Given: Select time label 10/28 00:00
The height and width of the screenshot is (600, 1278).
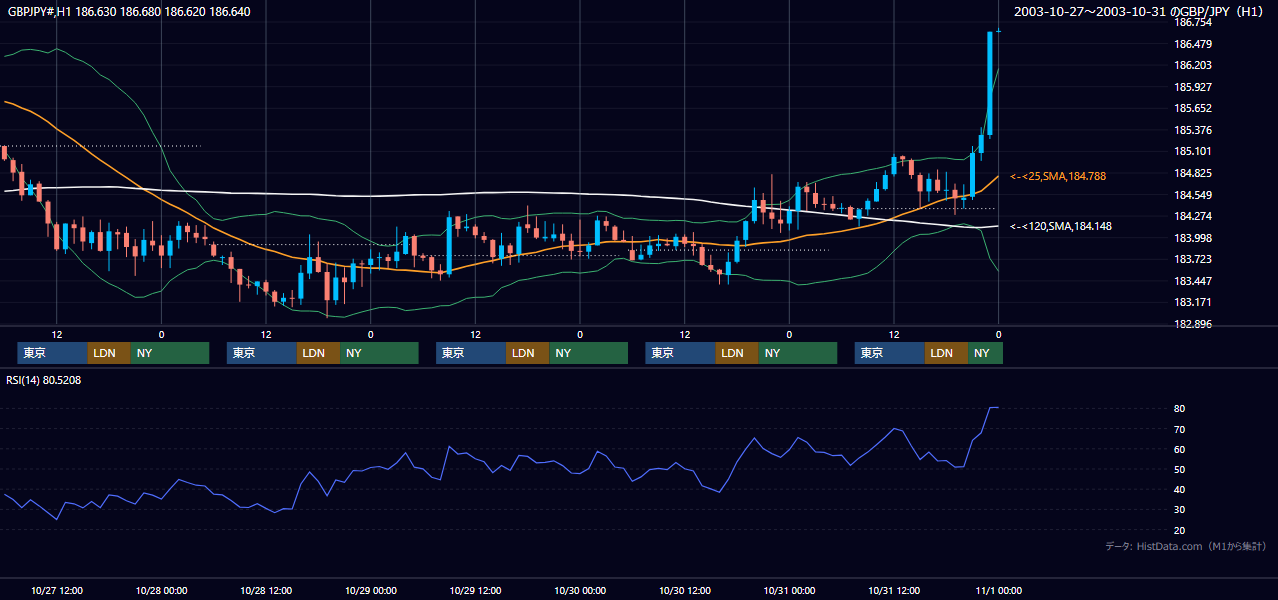Looking at the screenshot, I should [161, 590].
